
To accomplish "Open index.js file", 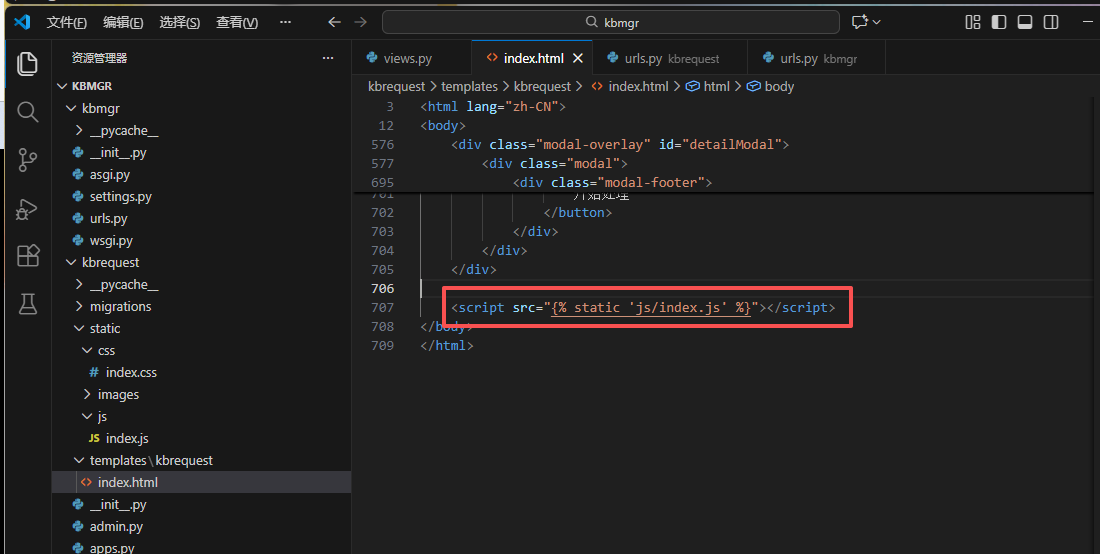I will 127,438.
